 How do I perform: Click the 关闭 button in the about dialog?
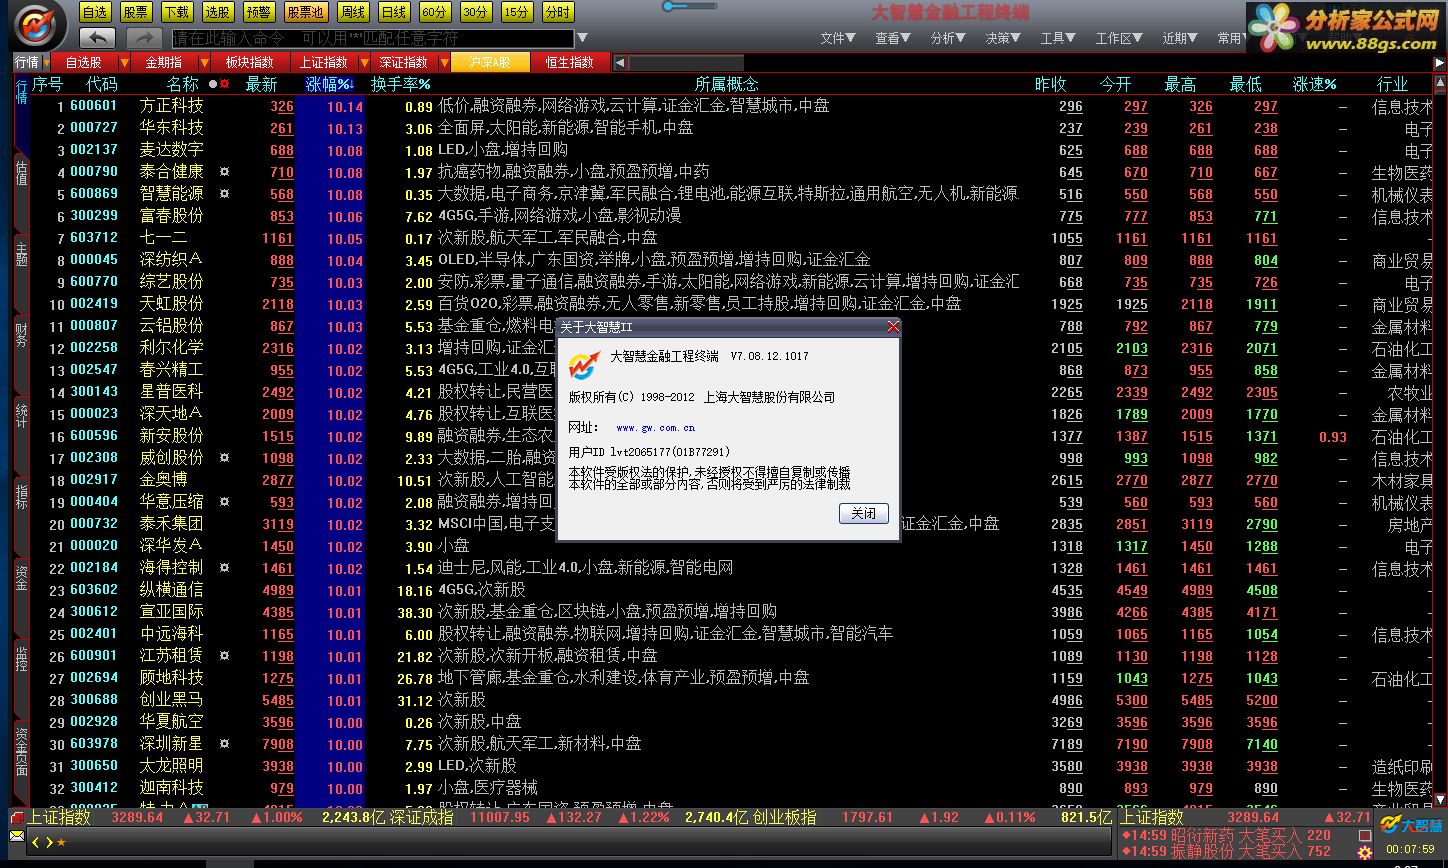(863, 513)
